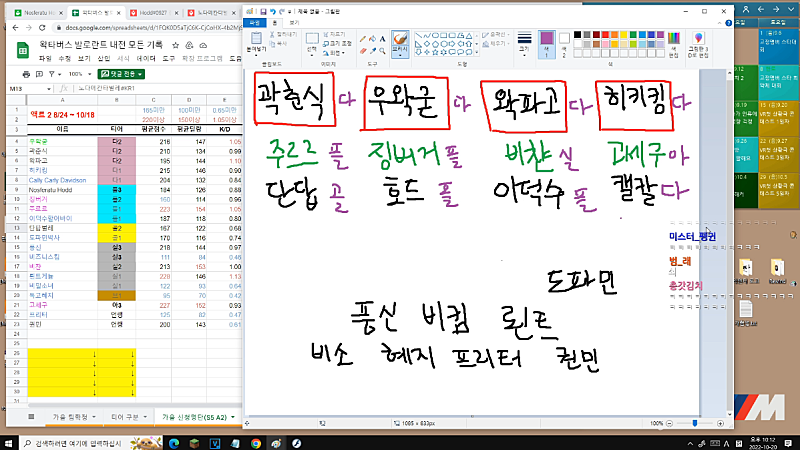Open the 삽입 menu in Google Sheets

[104, 59]
